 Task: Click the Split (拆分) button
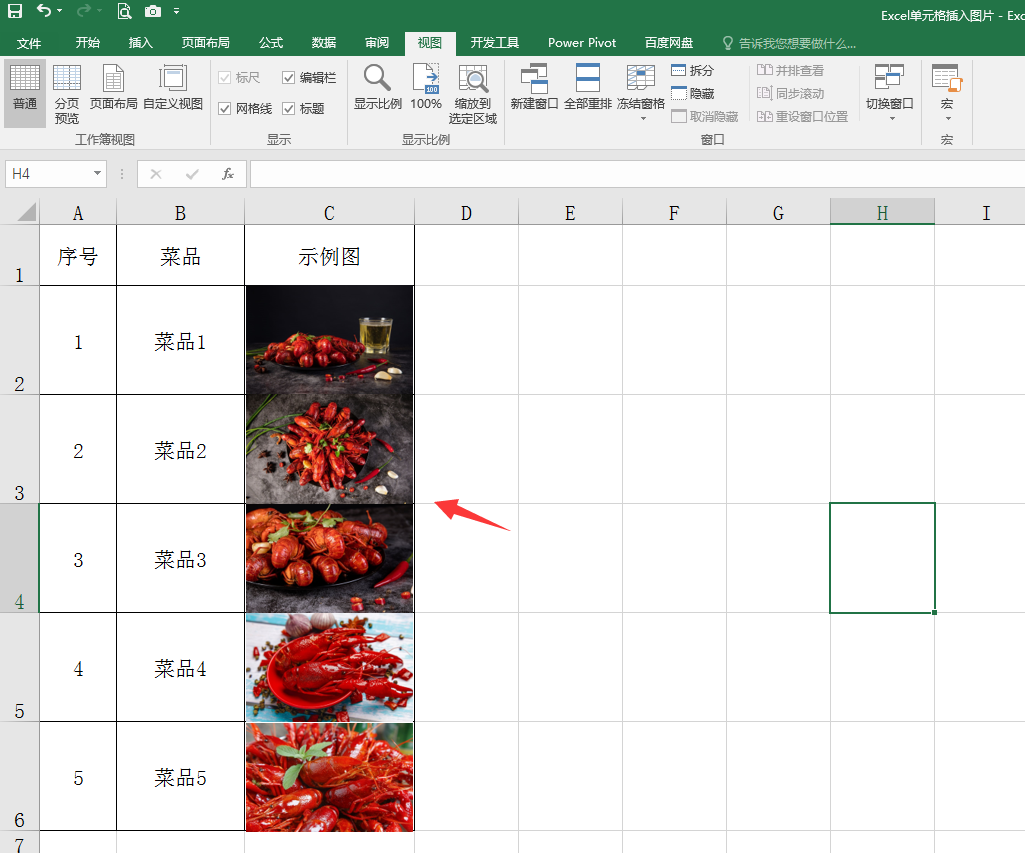[x=693, y=71]
